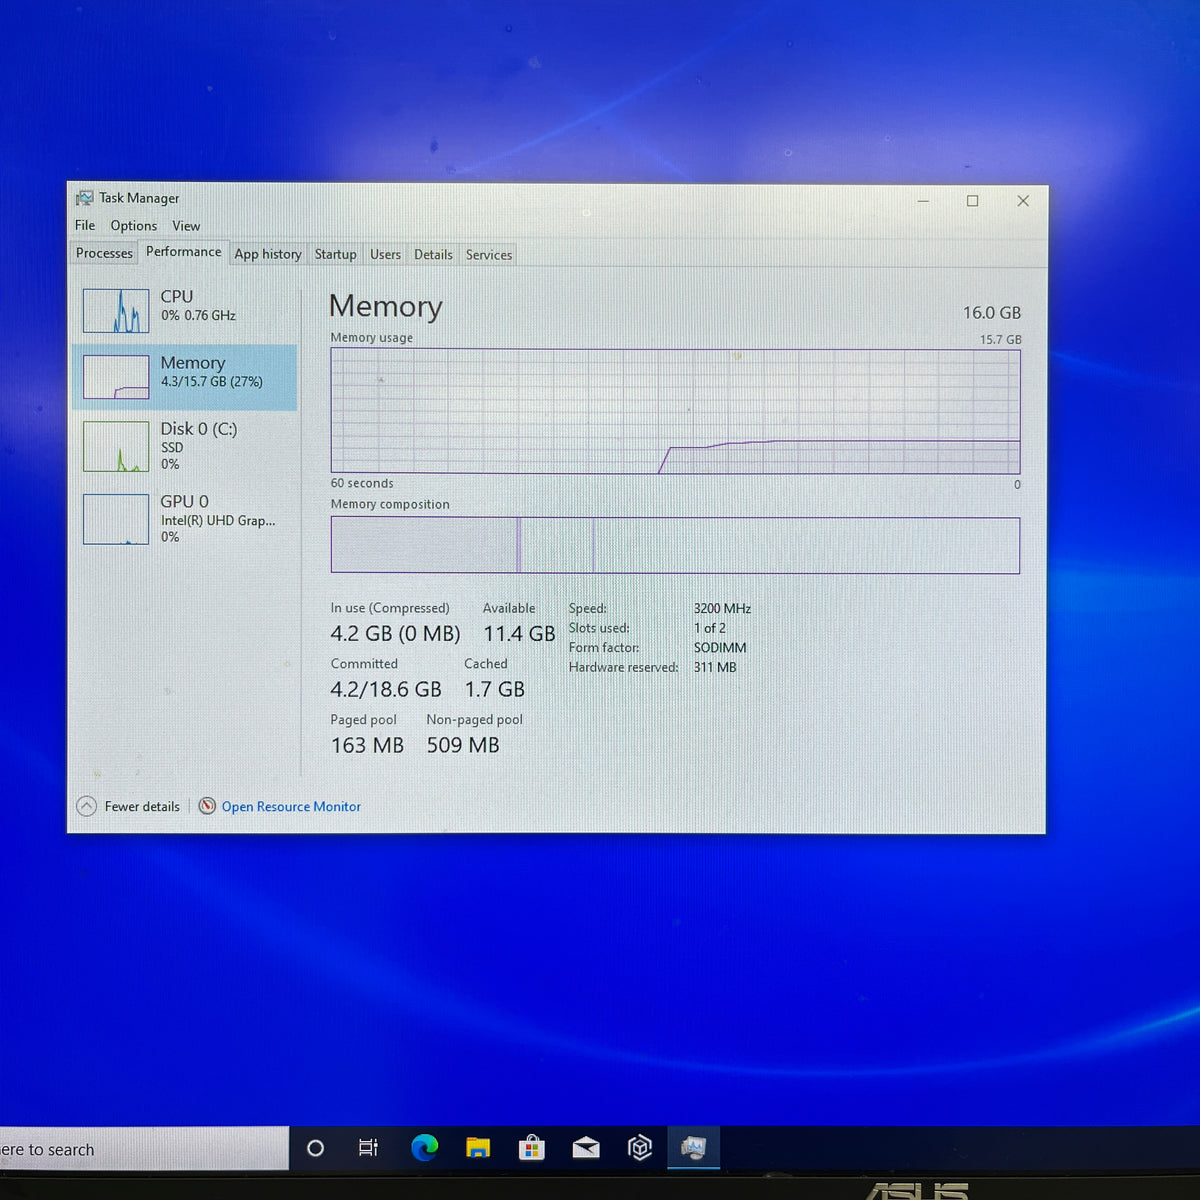
Task: Open Task View from the taskbar
Action: coord(368,1148)
